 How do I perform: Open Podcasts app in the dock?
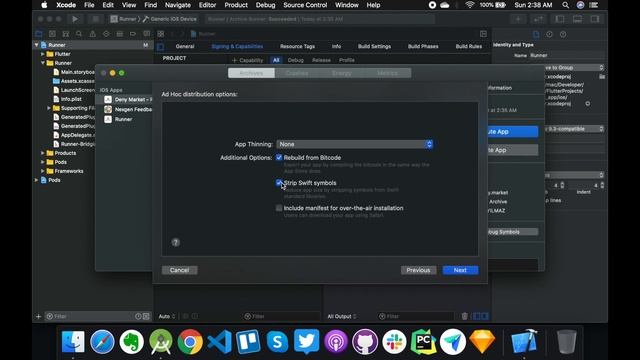point(336,341)
